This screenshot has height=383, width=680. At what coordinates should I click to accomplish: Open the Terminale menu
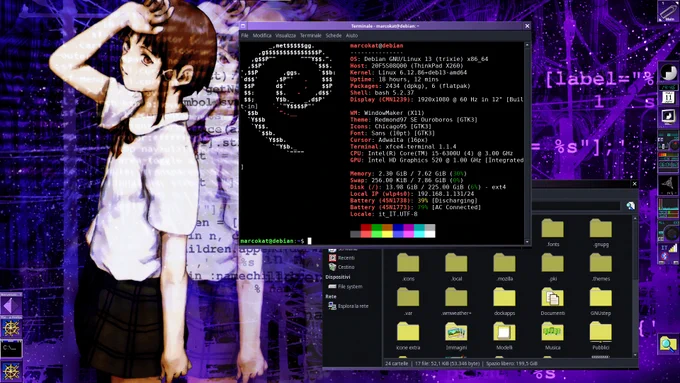click(311, 36)
